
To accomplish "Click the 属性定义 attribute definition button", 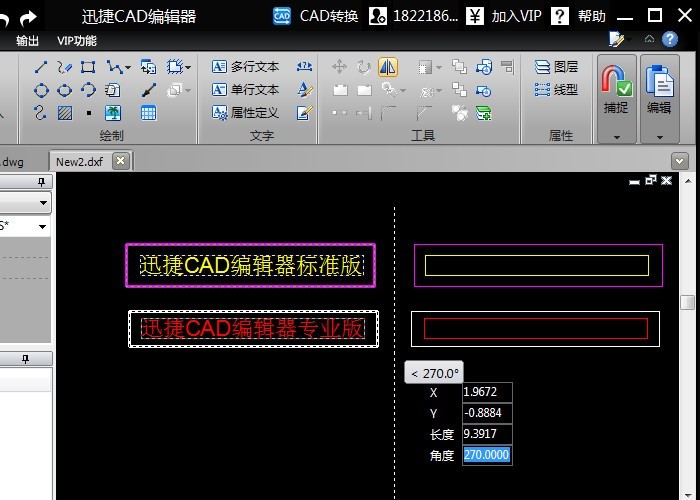I will coord(246,113).
